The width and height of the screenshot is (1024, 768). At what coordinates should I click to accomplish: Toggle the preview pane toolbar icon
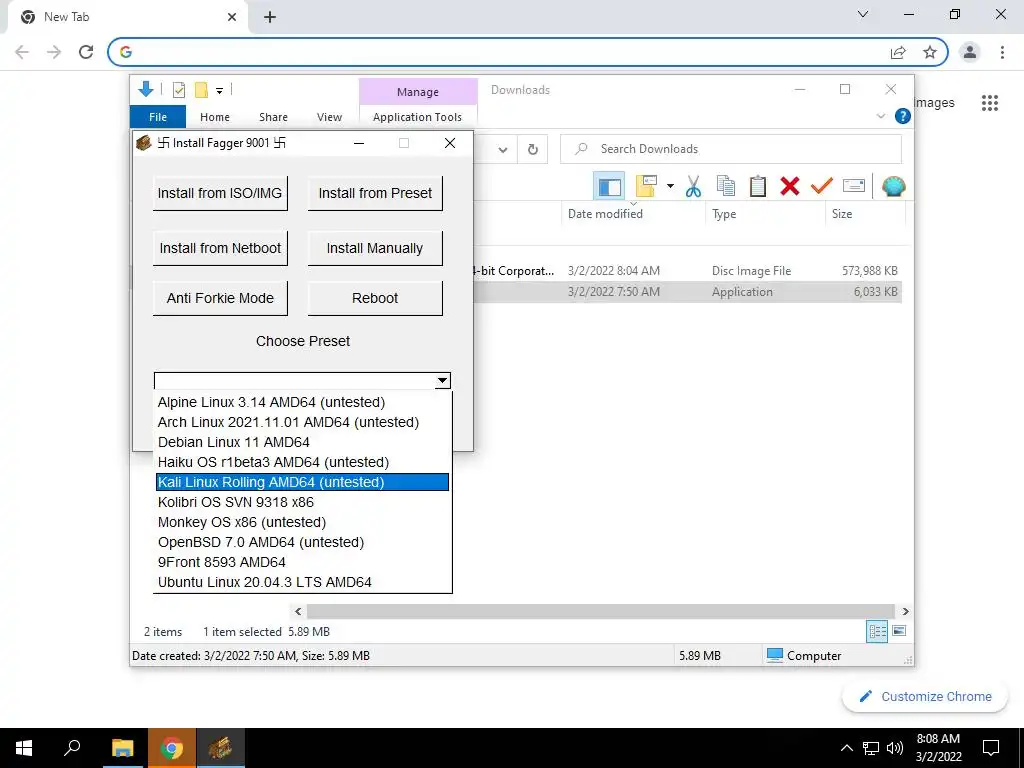pyautogui.click(x=609, y=187)
